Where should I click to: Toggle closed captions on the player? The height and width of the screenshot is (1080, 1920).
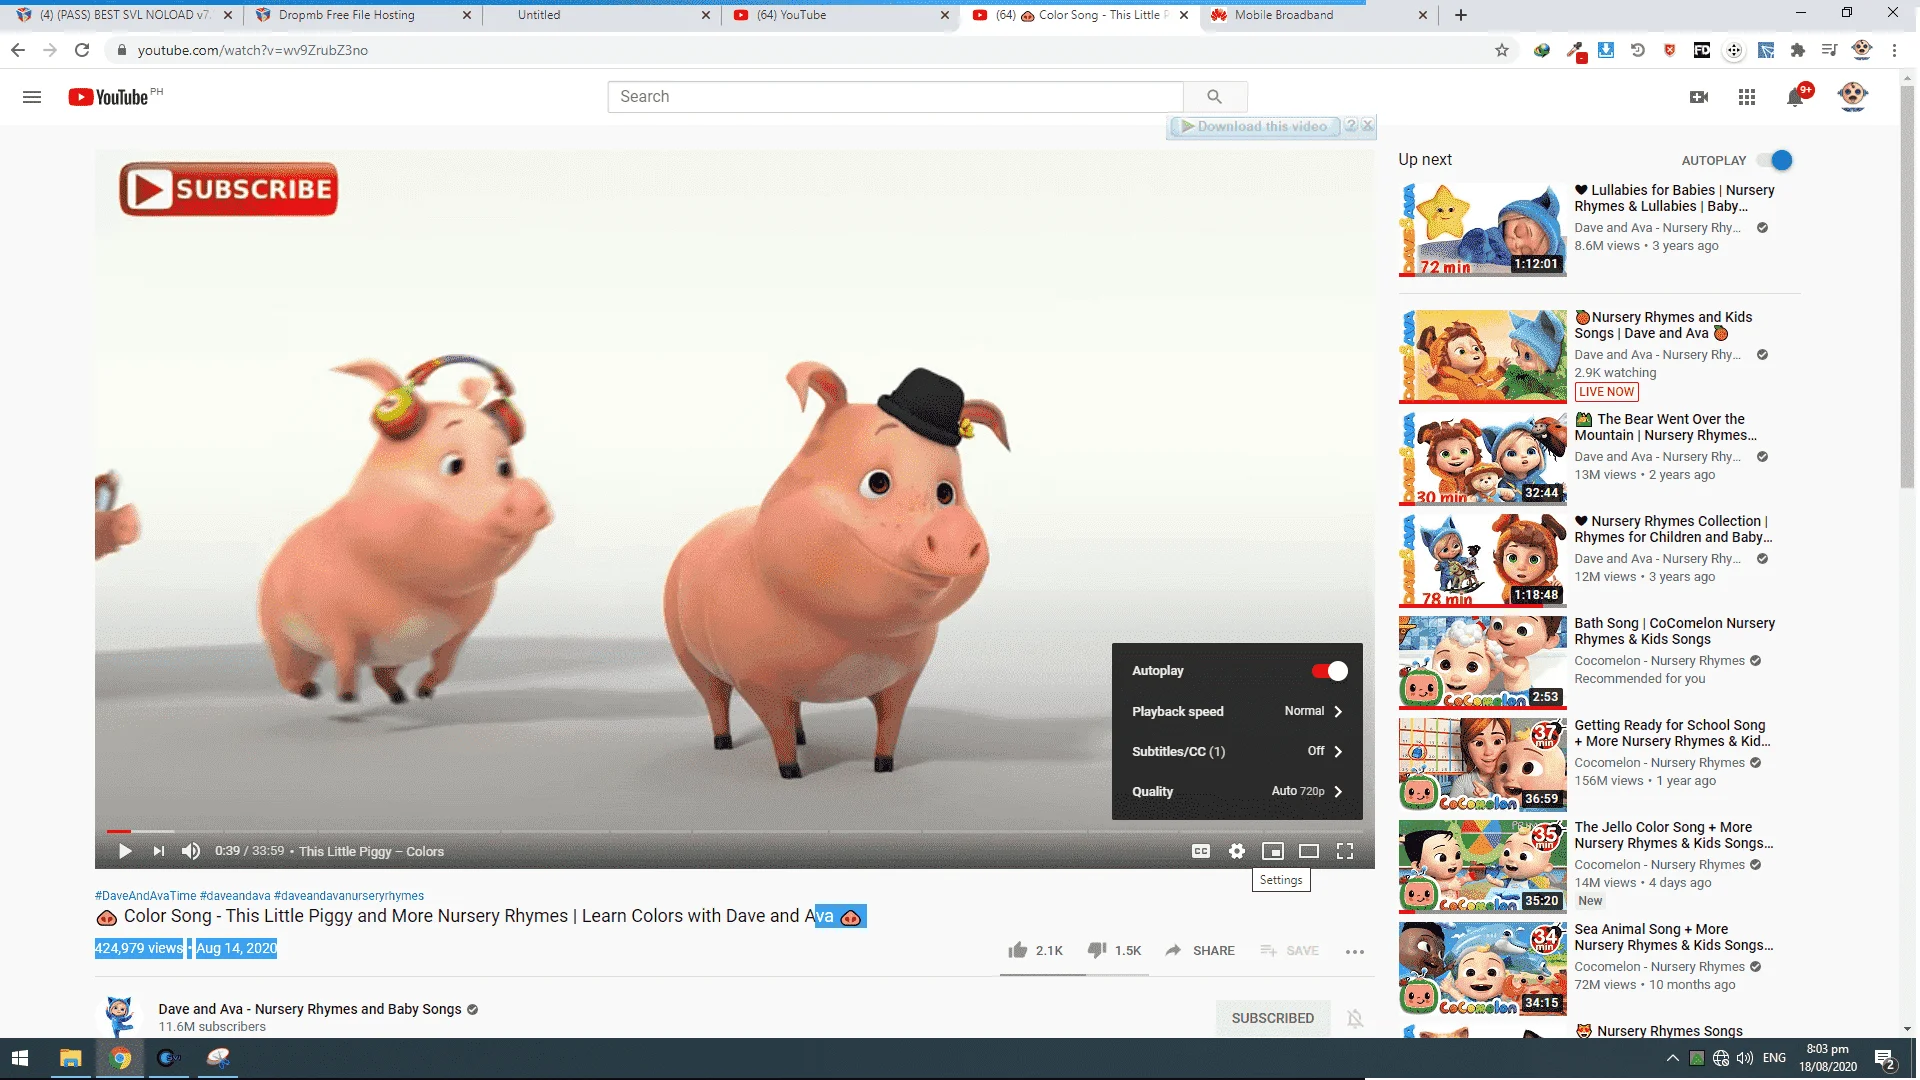pos(1201,851)
